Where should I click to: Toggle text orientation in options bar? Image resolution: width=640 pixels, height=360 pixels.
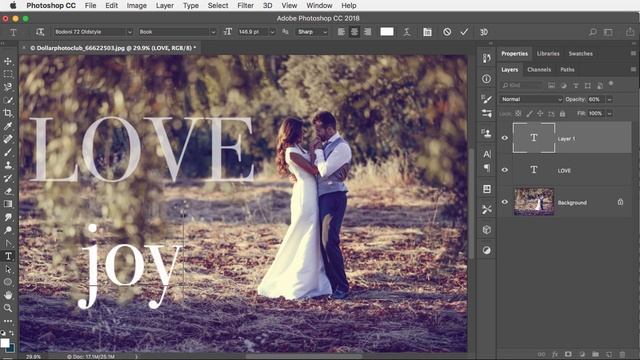40,32
